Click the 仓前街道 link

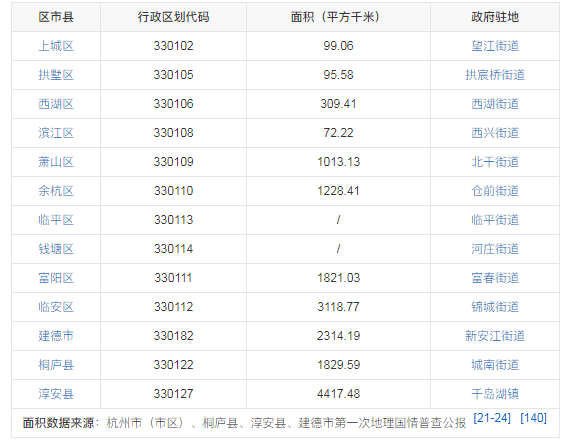click(x=495, y=191)
